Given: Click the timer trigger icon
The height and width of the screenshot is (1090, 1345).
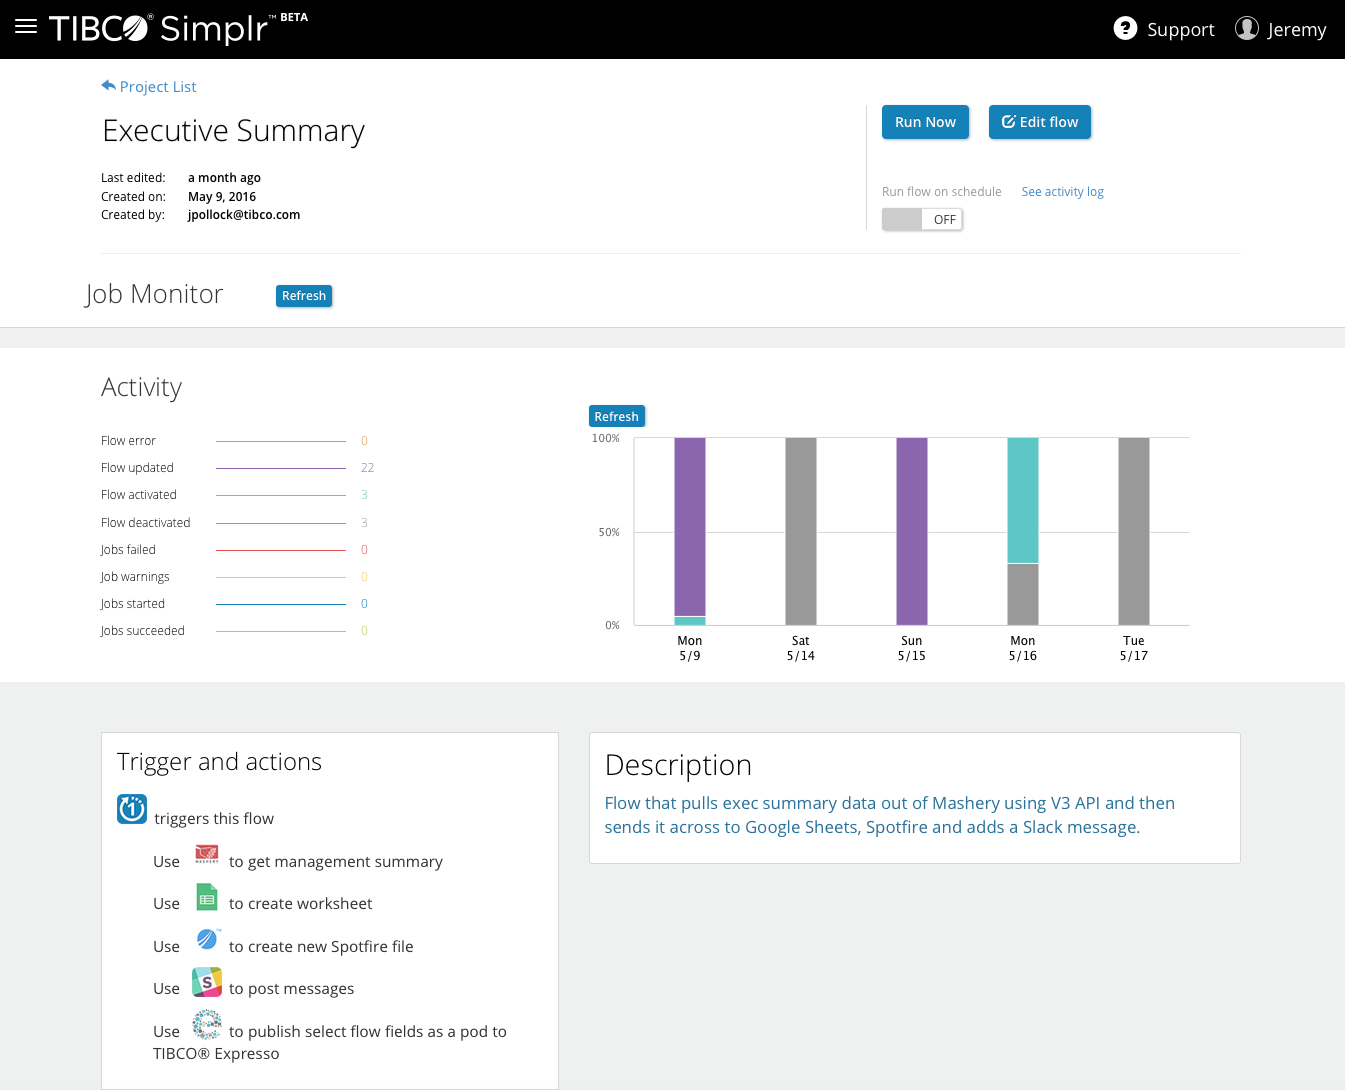Looking at the screenshot, I should pyautogui.click(x=132, y=808).
